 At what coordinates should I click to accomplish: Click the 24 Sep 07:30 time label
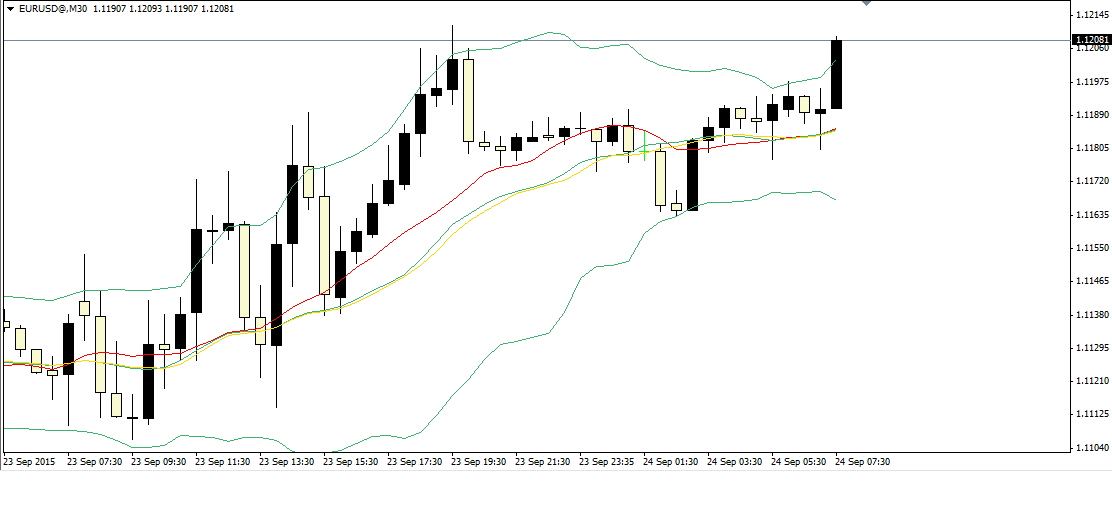[x=862, y=462]
